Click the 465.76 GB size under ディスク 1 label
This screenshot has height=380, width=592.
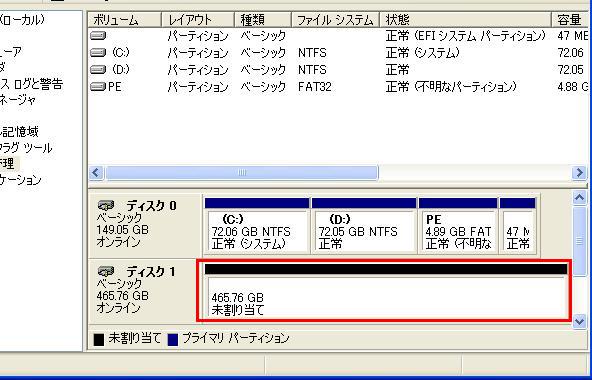point(122,295)
